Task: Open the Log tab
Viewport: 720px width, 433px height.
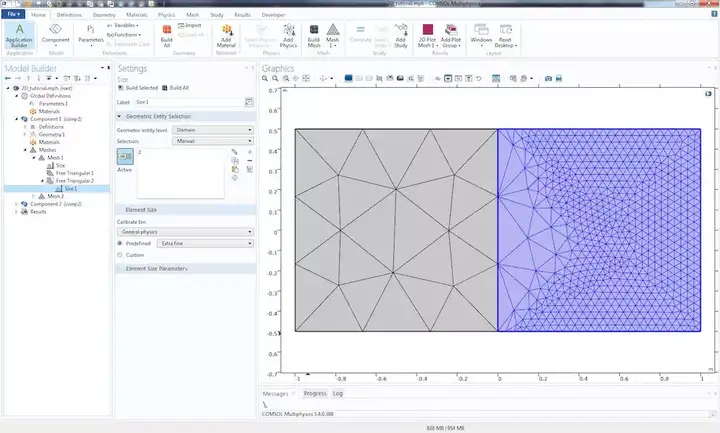Action: tap(338, 394)
